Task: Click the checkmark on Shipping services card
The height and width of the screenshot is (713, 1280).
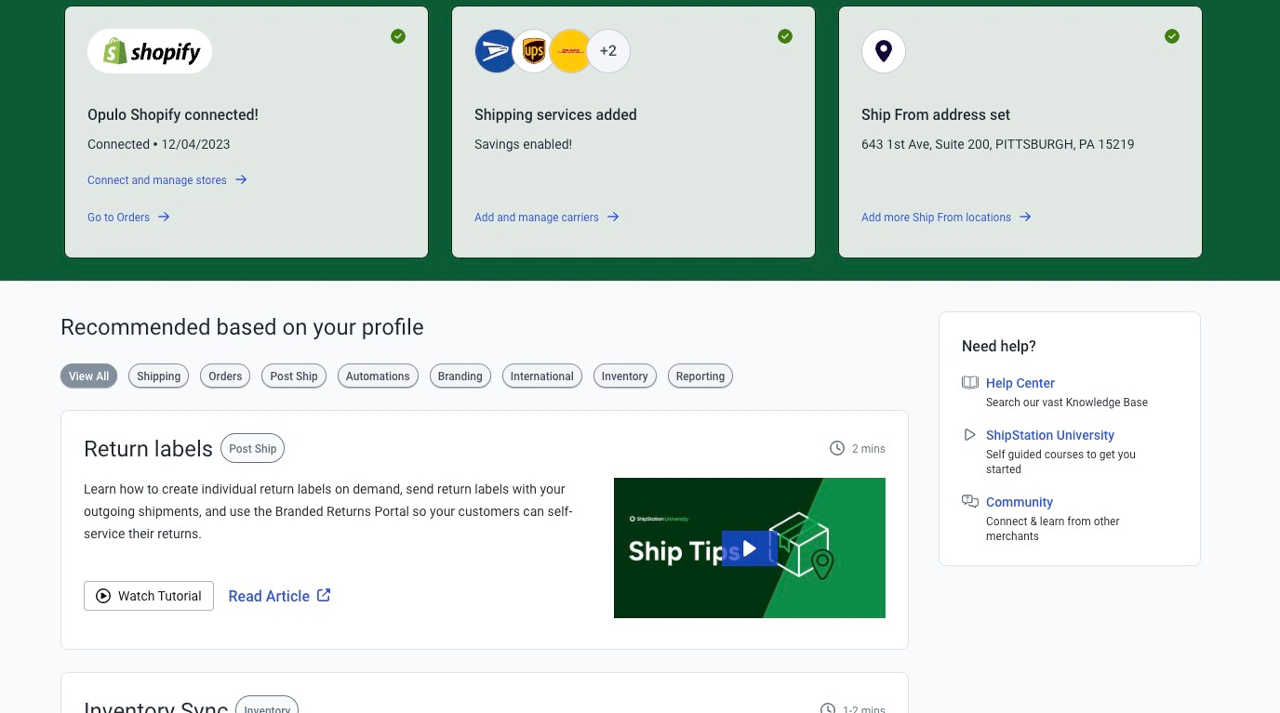Action: click(x=785, y=36)
